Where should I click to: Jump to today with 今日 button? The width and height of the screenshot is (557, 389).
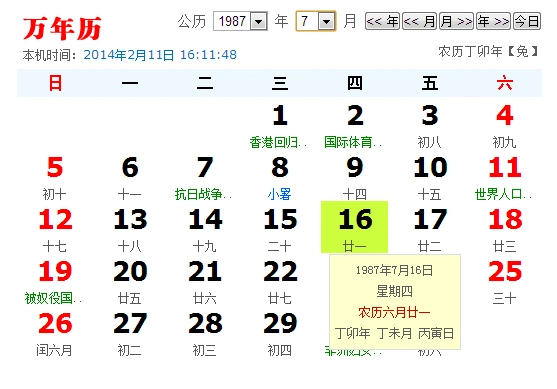[x=527, y=21]
